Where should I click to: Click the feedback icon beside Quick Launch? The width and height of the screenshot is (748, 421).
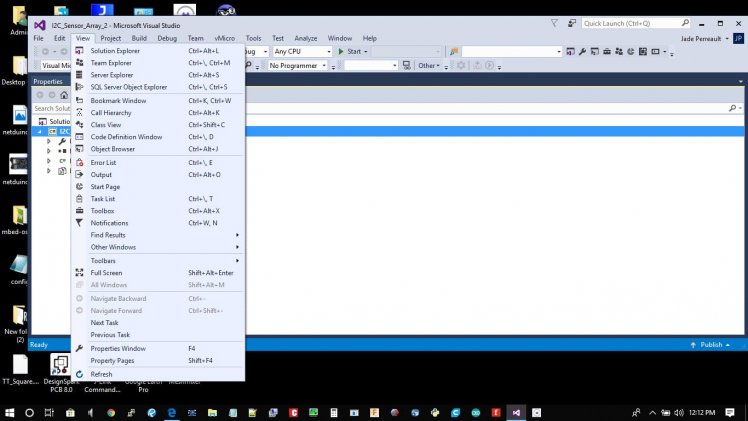571,22
